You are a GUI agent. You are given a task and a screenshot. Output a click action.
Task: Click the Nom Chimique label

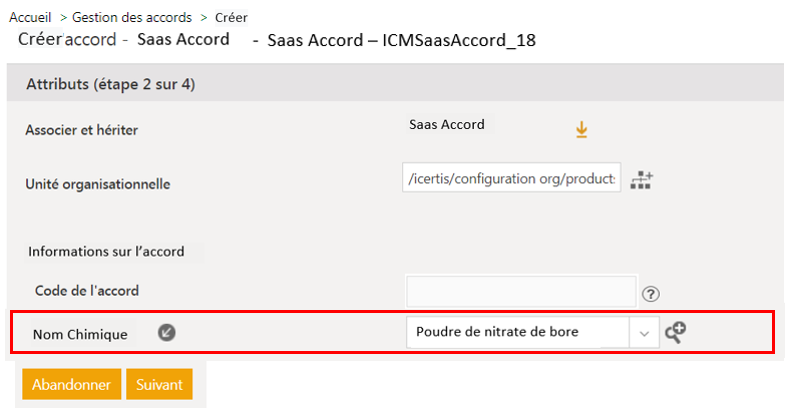pos(80,334)
